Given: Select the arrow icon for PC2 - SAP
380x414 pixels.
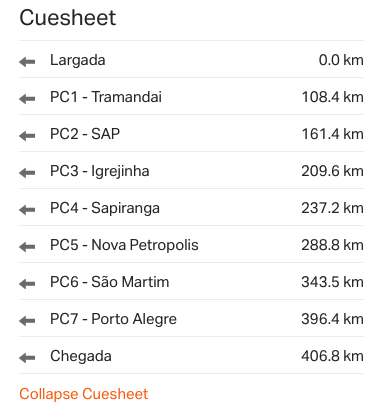Looking at the screenshot, I should [27, 136].
